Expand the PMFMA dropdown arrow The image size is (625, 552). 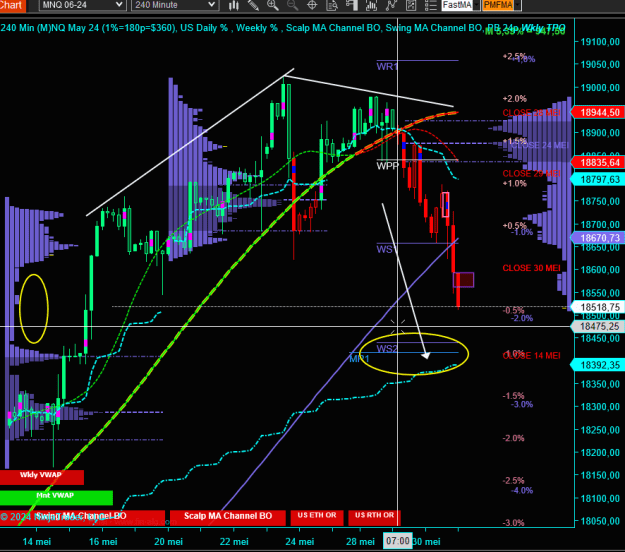coord(517,5)
